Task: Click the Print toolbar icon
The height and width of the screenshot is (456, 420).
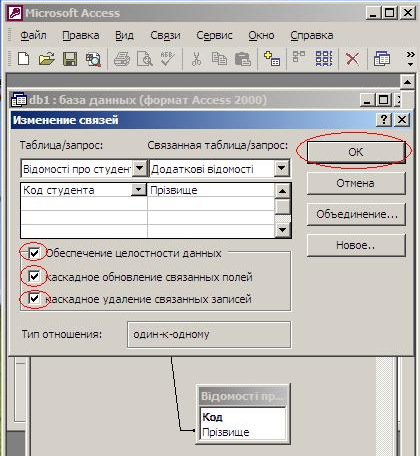Action: coord(122,59)
